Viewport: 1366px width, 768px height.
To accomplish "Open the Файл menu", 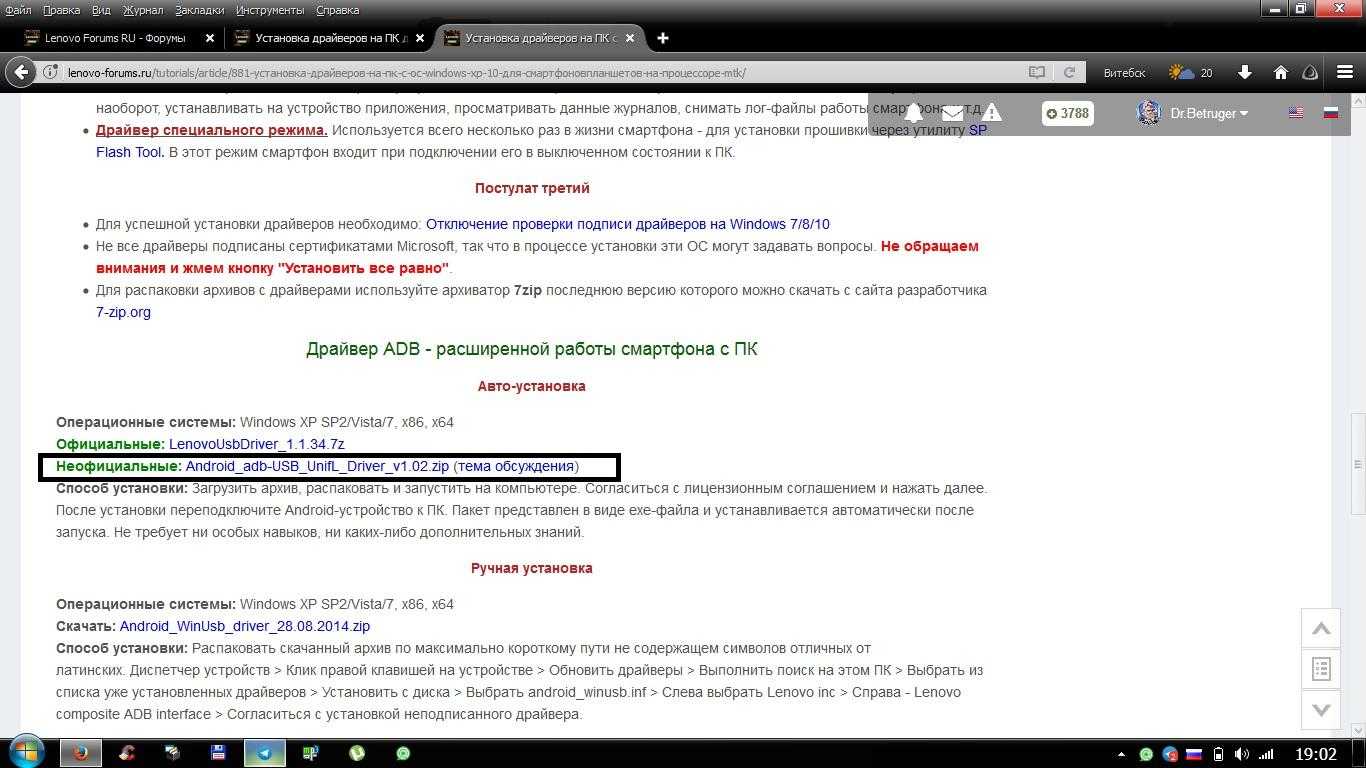I will pos(18,10).
